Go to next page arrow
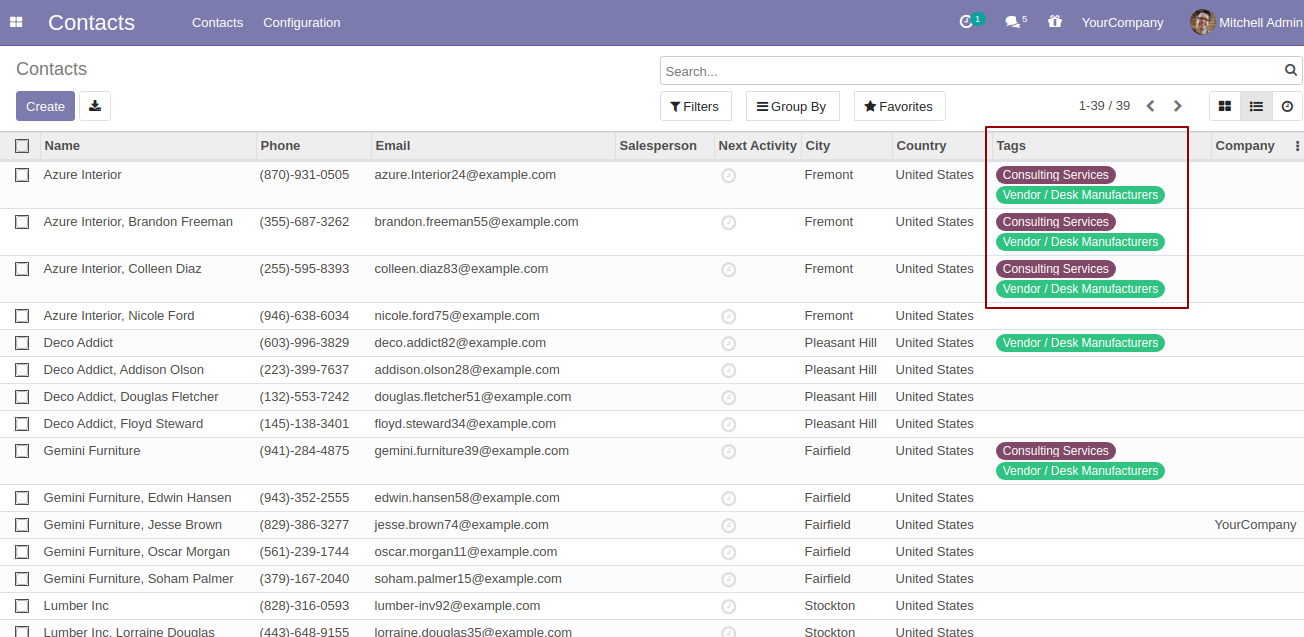Image resolution: width=1304 pixels, height=637 pixels. click(1178, 106)
